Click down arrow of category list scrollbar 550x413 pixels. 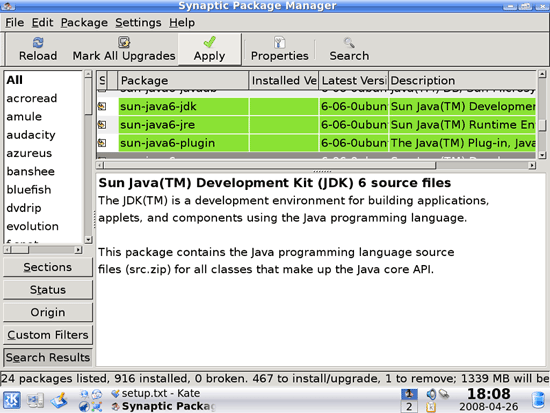[88, 240]
